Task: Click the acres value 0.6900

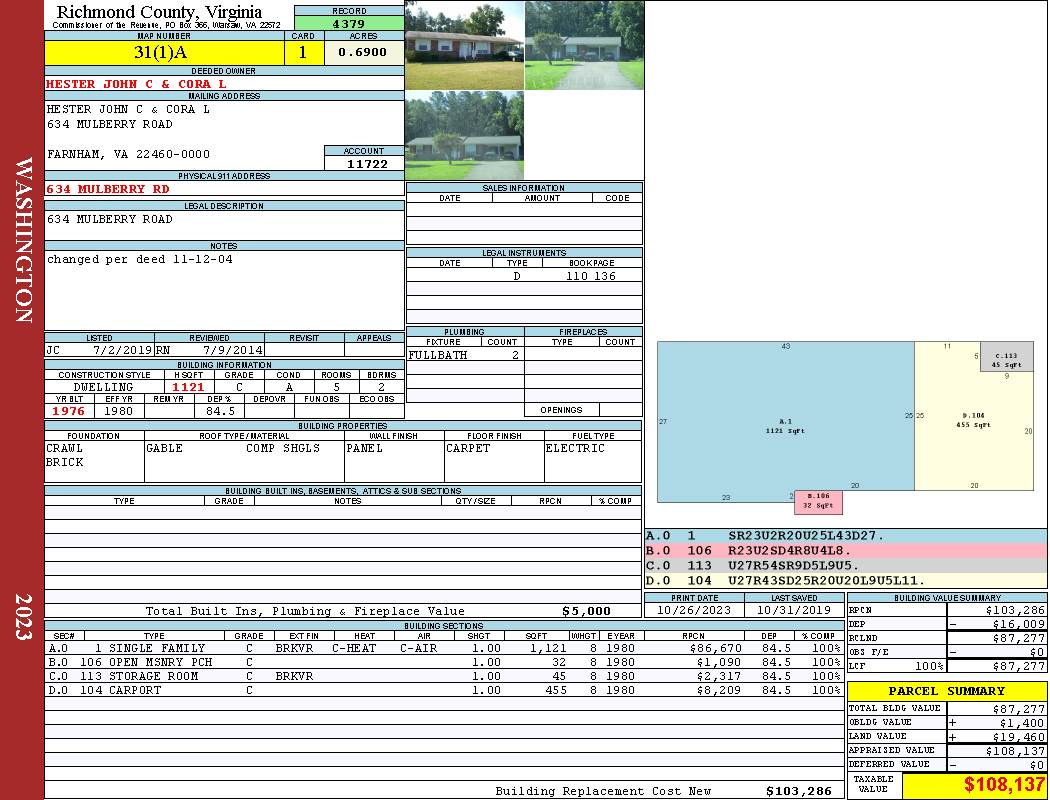Action: pos(363,53)
